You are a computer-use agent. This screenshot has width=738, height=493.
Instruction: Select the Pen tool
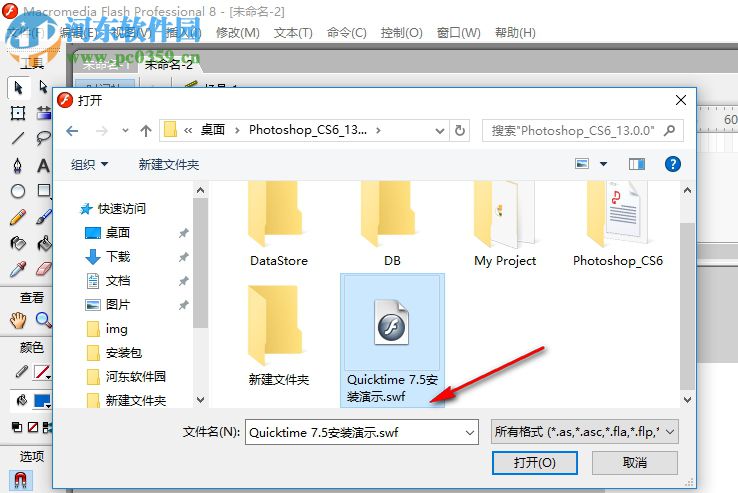click(x=18, y=166)
